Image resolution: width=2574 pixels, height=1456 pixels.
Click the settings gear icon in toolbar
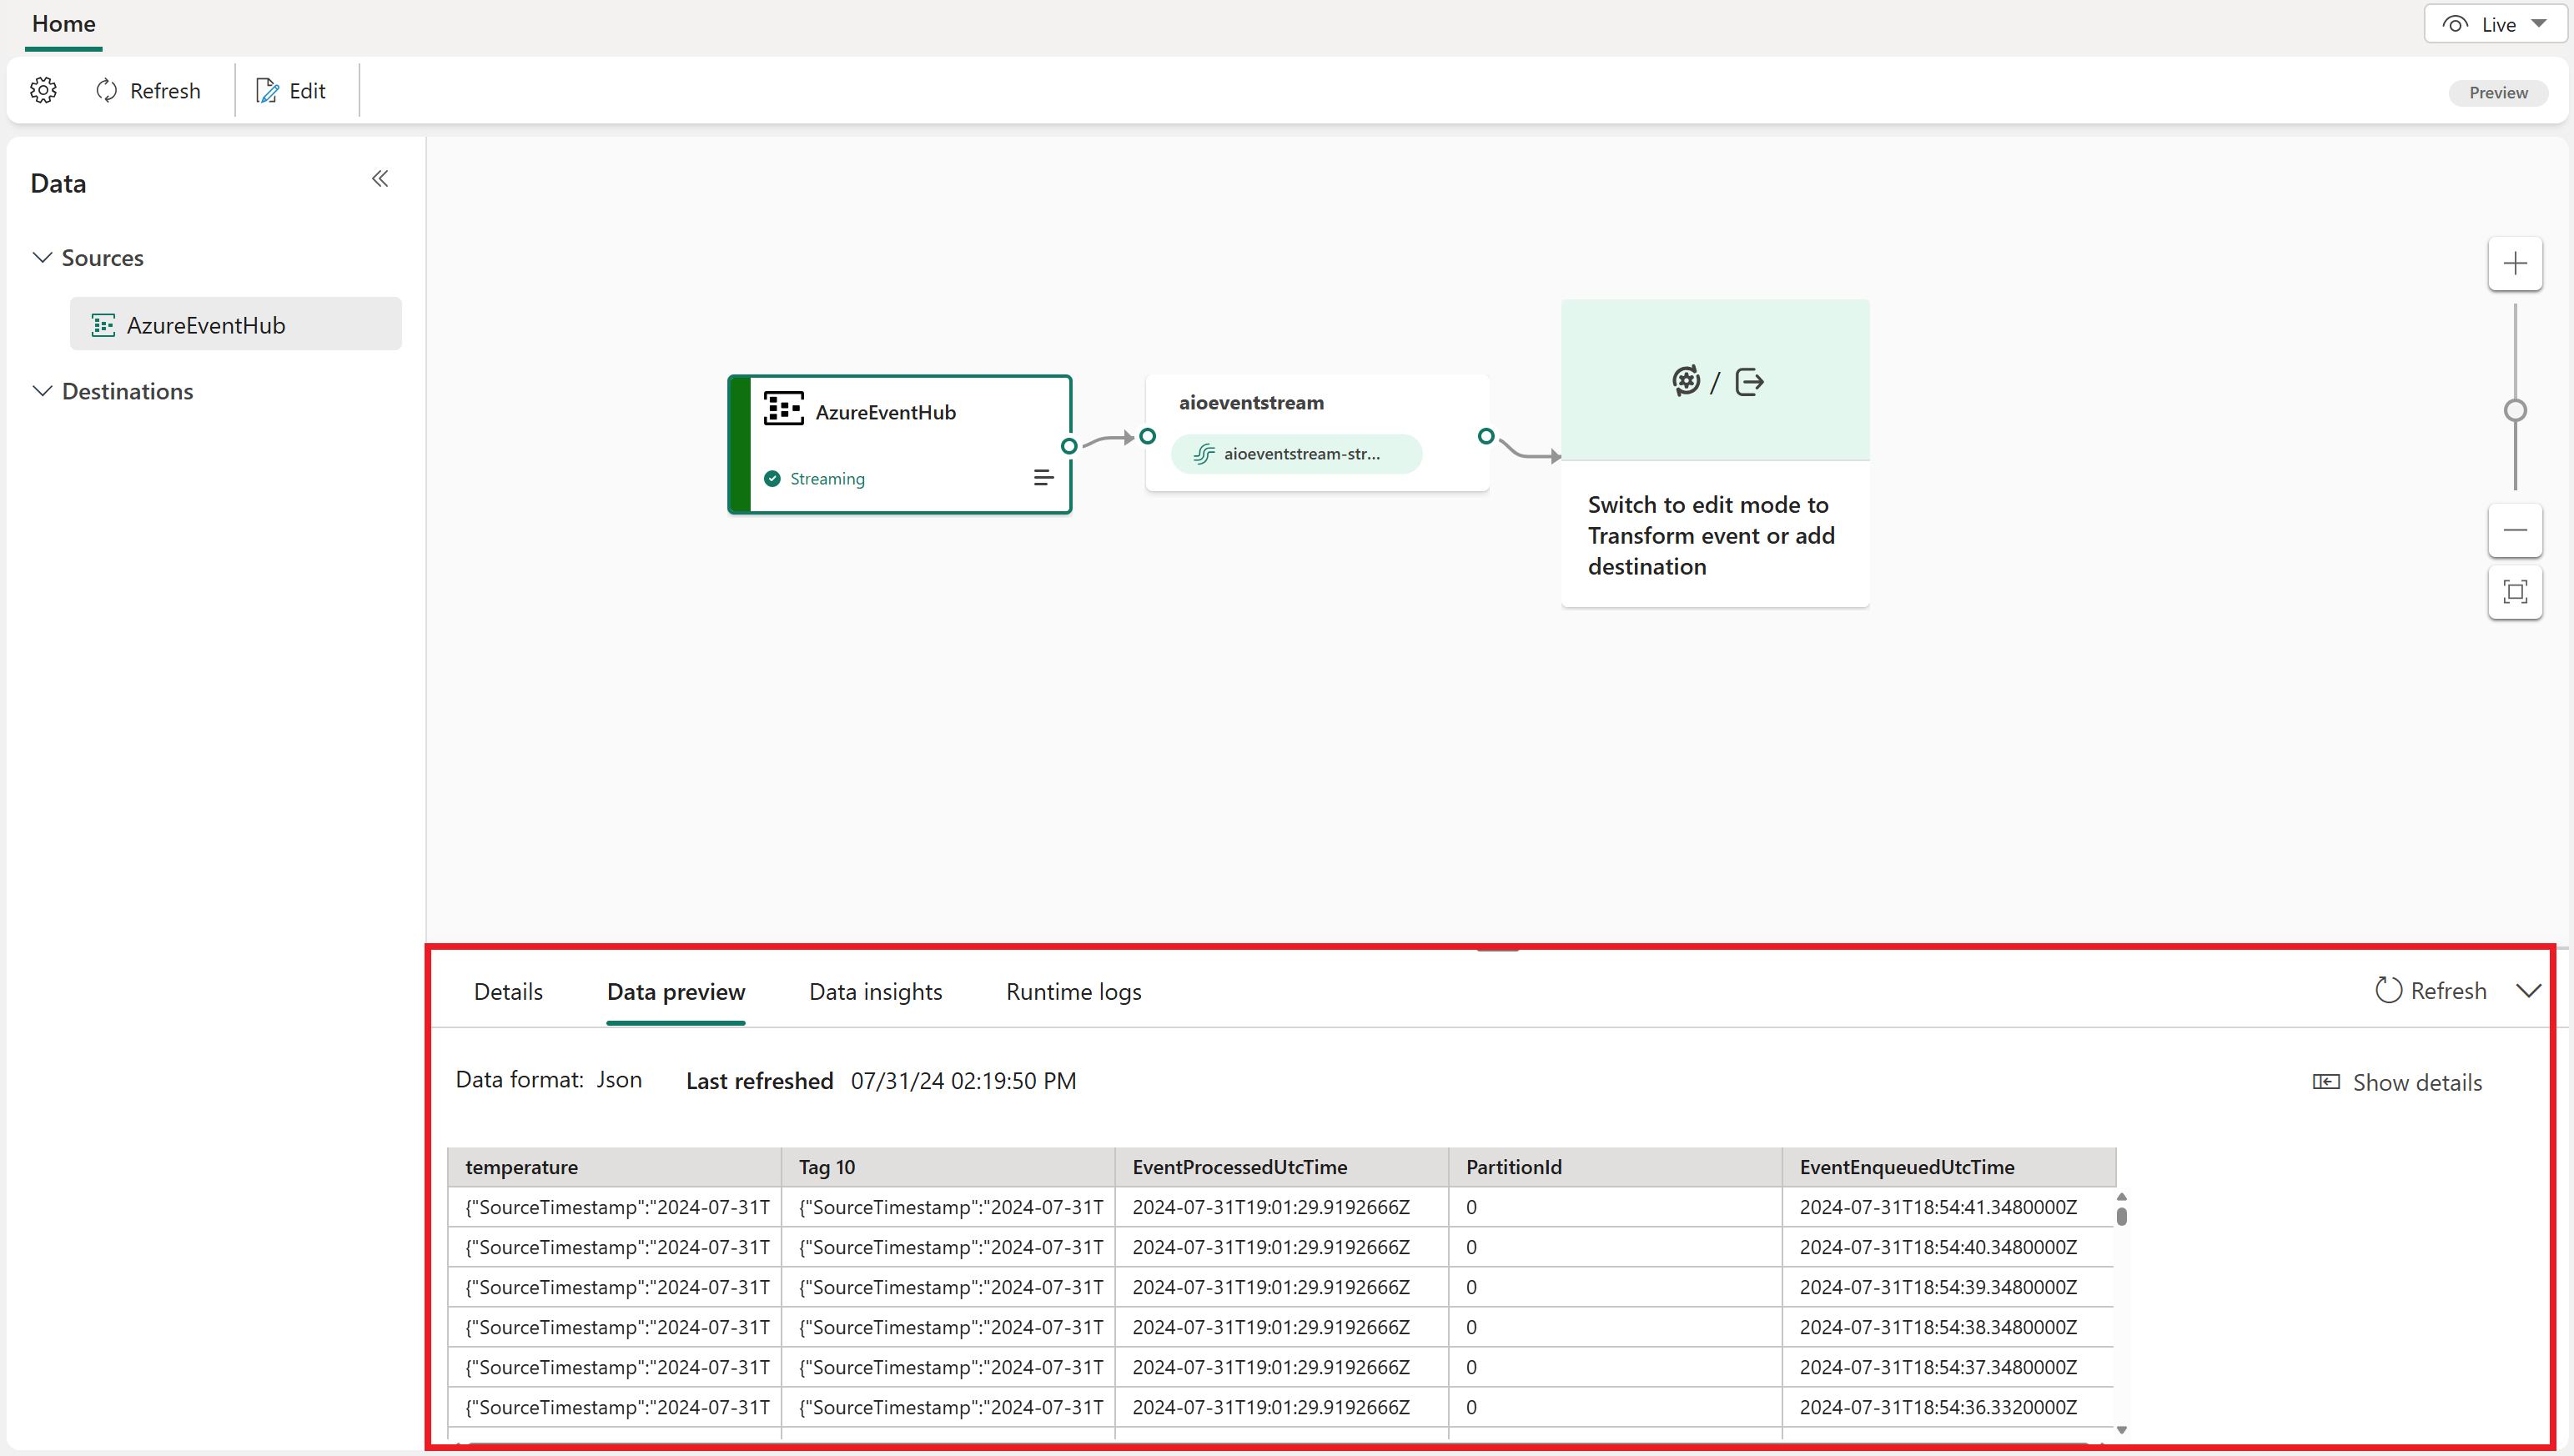tap(44, 90)
